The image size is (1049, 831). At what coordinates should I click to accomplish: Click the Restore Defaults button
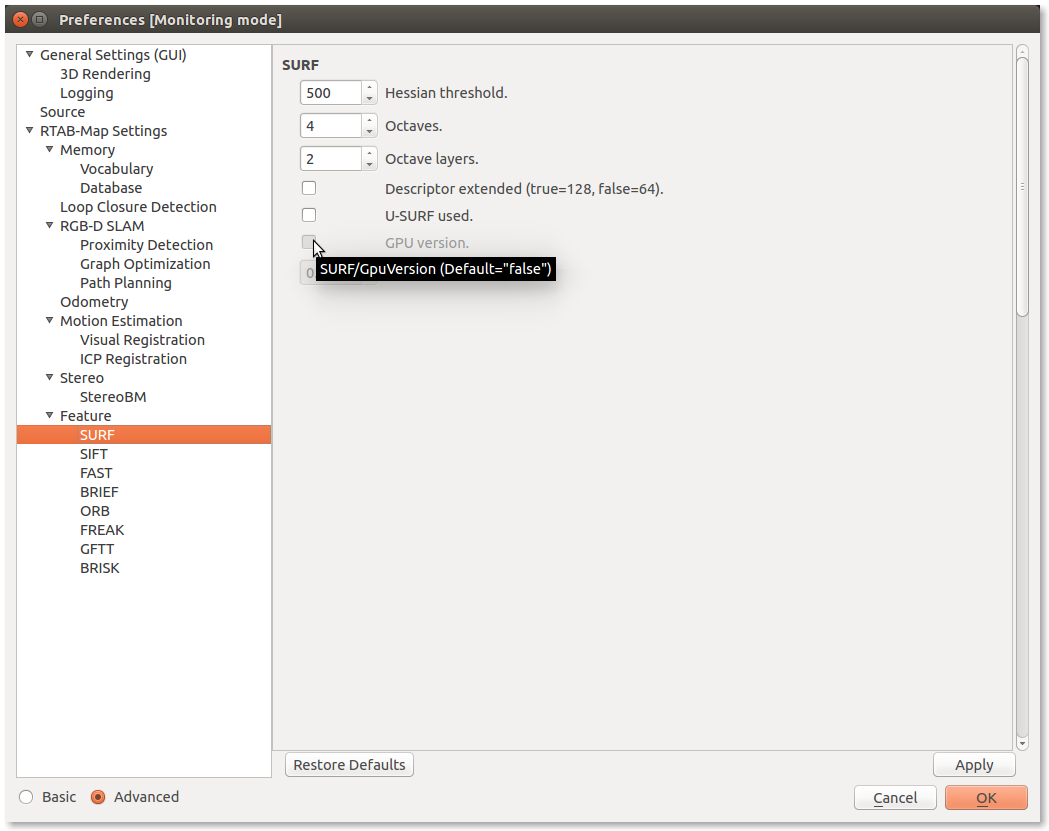[349, 765]
